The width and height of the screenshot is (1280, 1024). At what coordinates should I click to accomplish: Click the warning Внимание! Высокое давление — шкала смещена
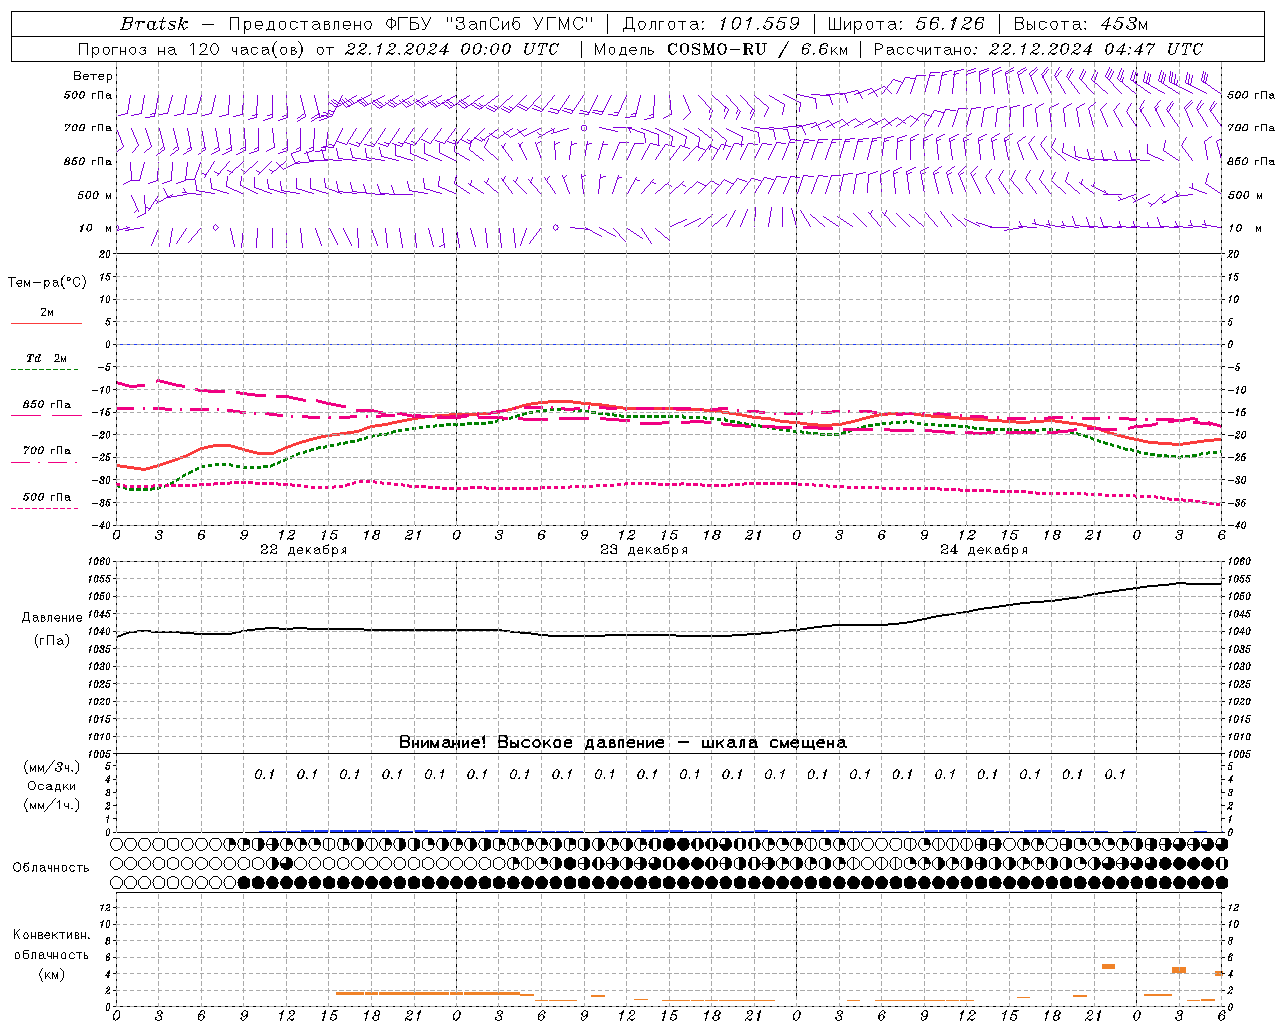coord(622,742)
